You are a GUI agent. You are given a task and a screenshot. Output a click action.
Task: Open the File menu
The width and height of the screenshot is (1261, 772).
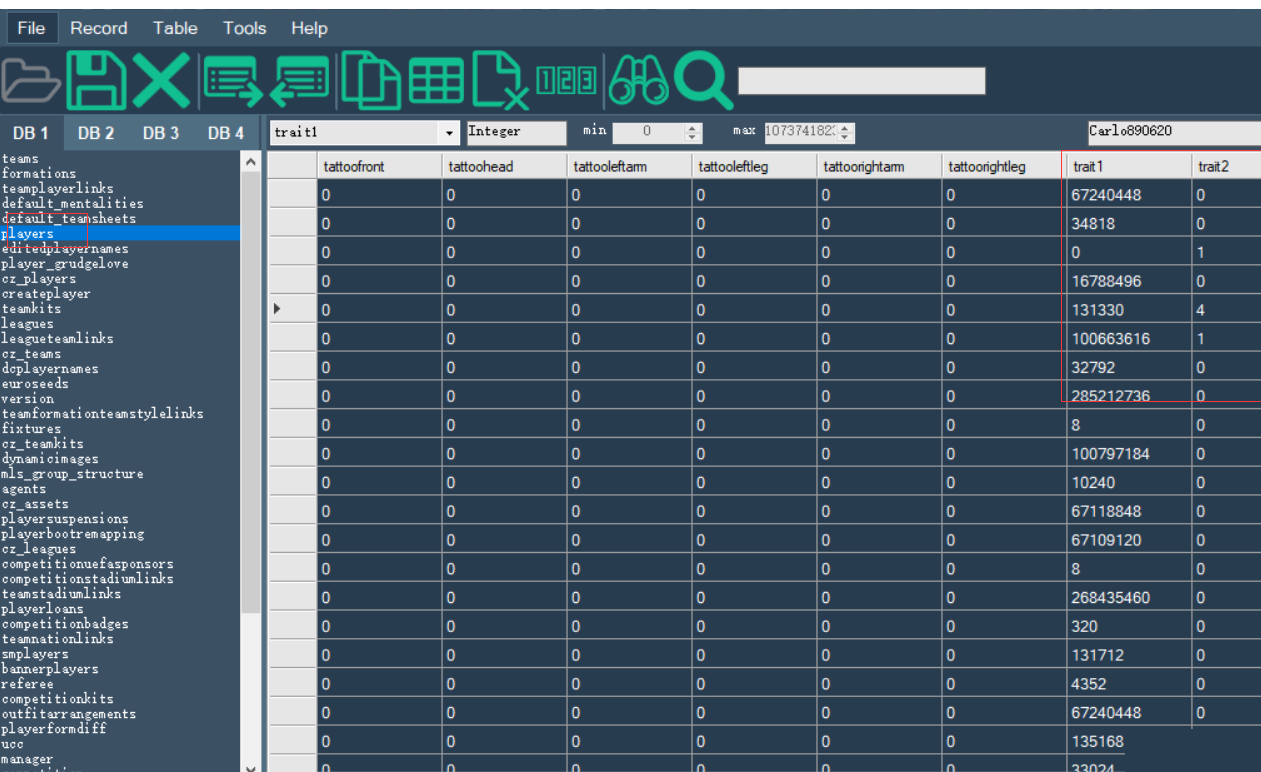[x=31, y=28]
